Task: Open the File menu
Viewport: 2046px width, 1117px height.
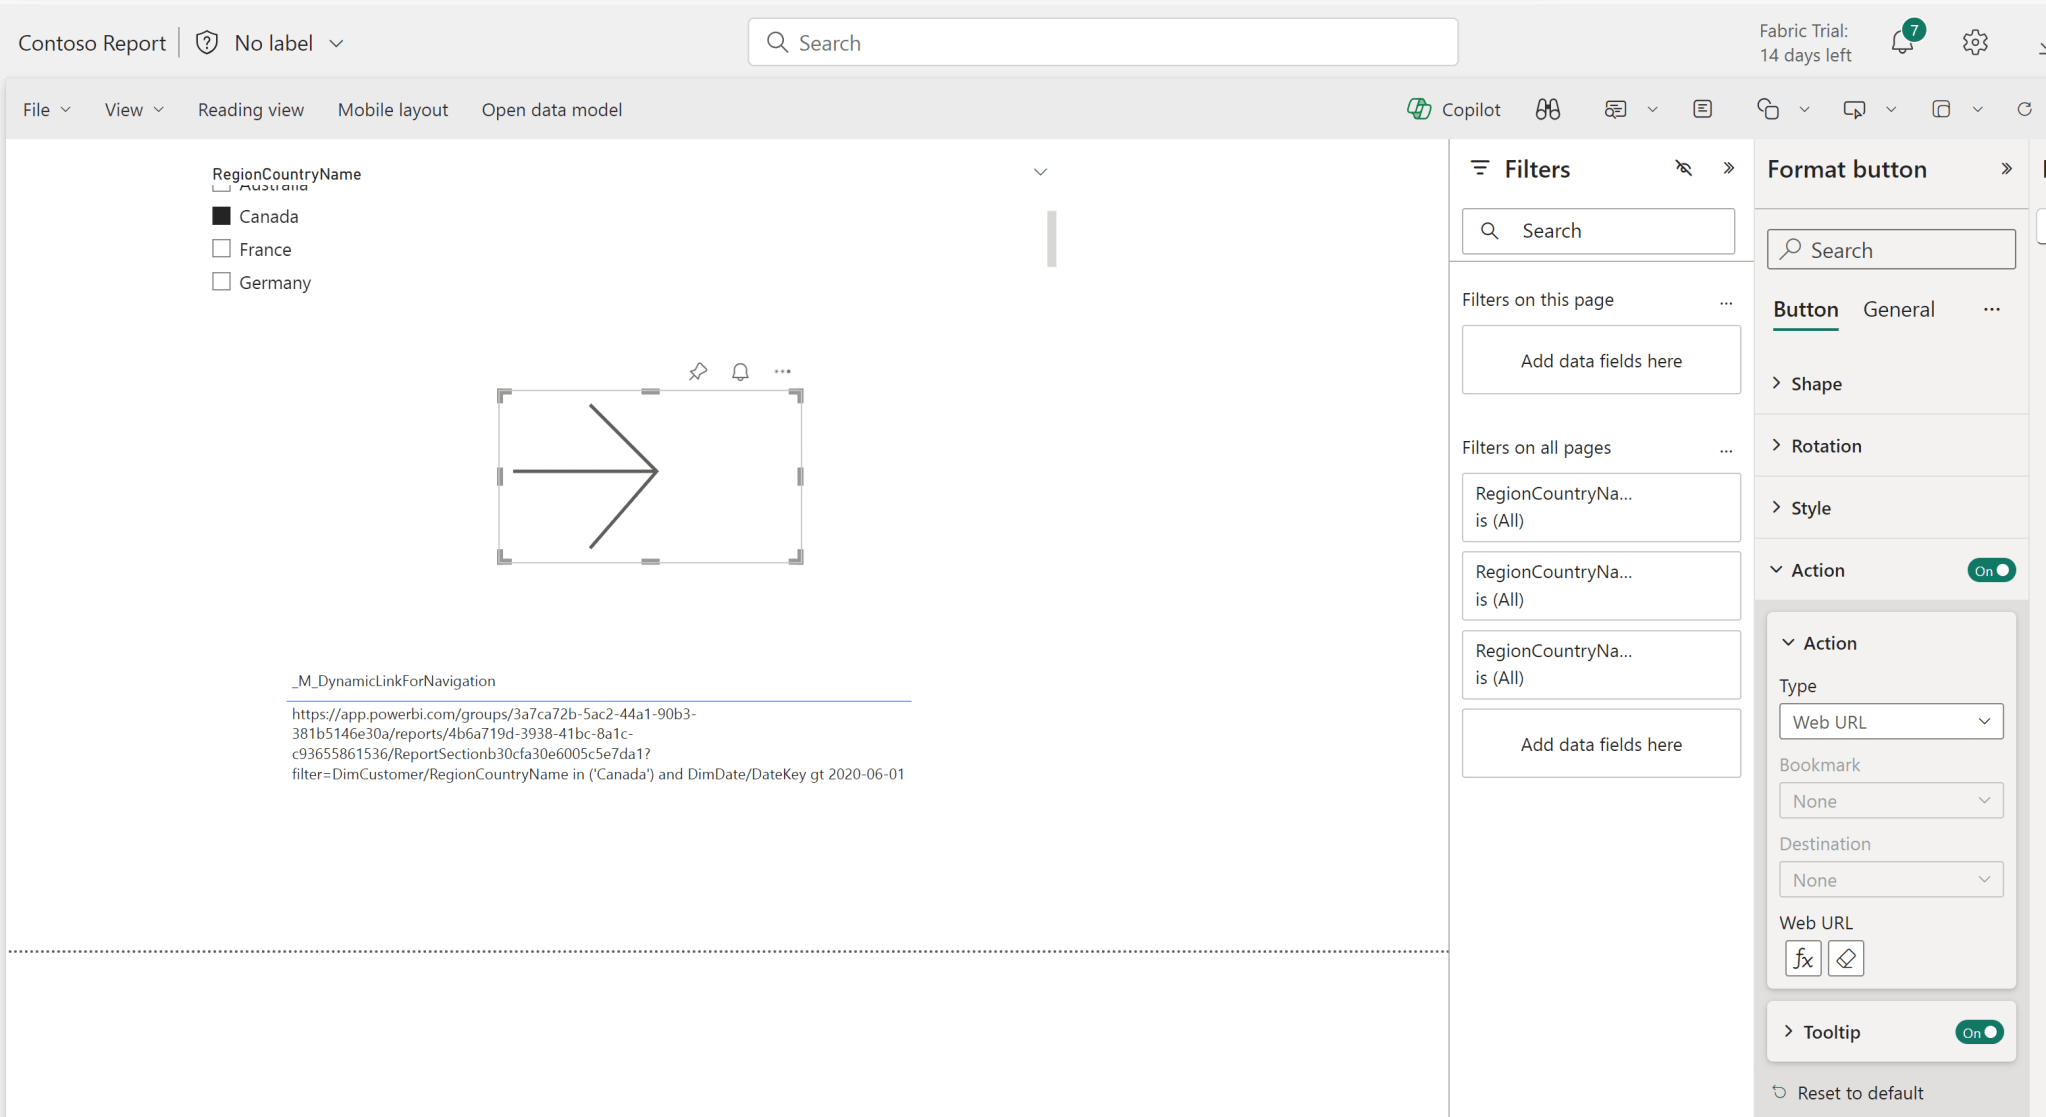Action: [46, 109]
